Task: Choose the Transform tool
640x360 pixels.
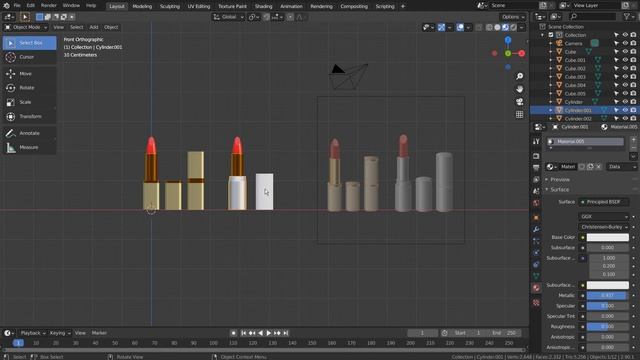Action: click(29, 116)
